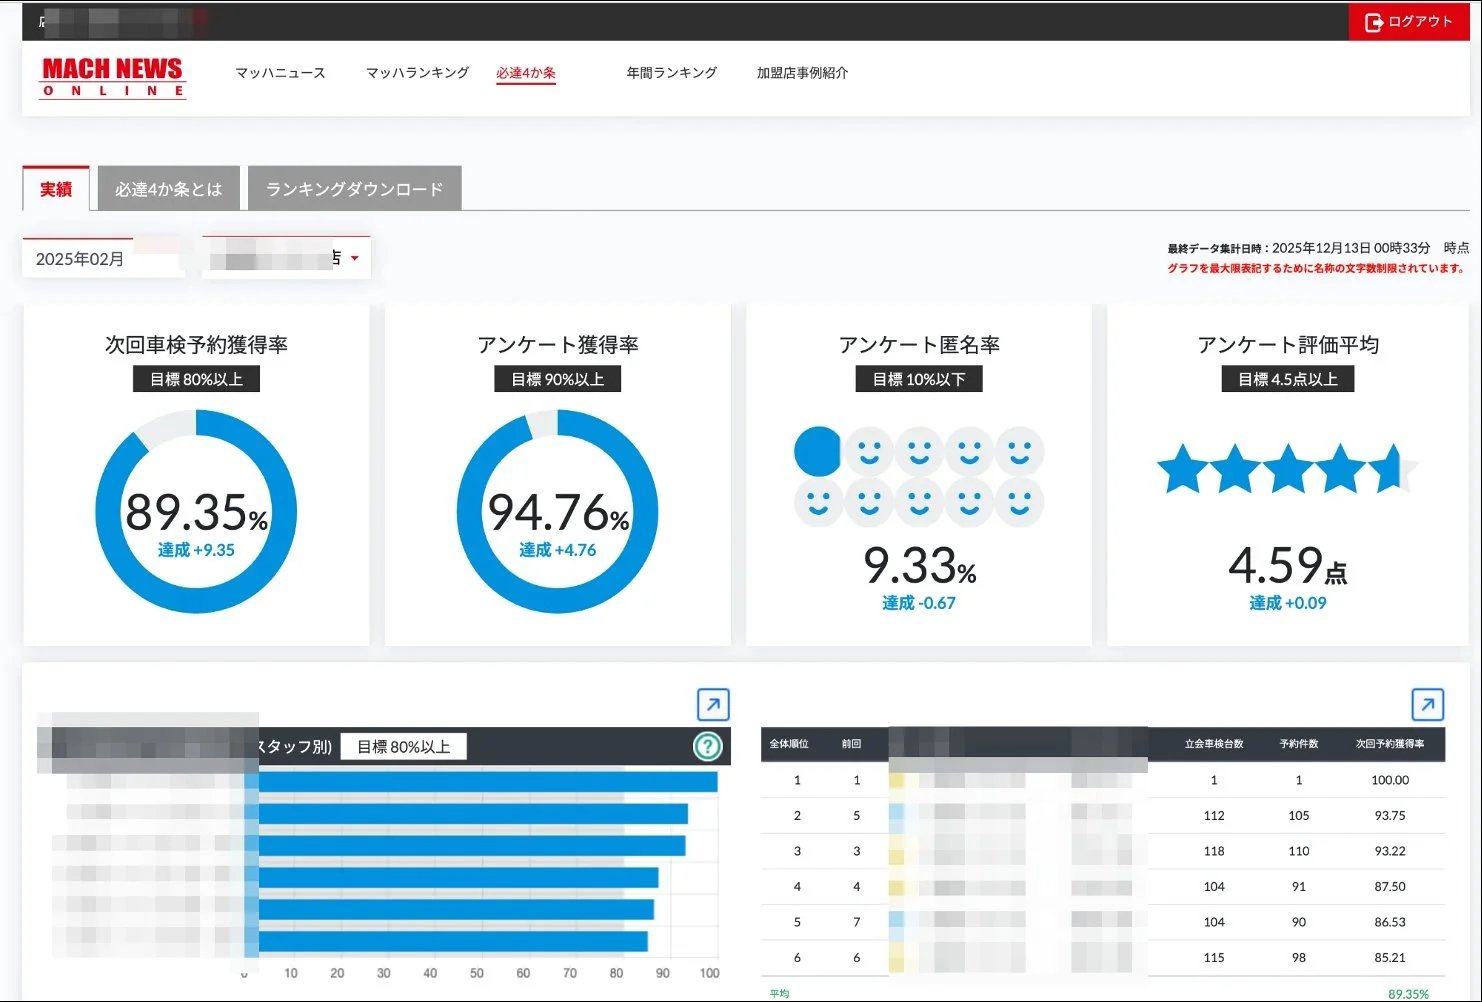Click the first blue rating star
This screenshot has width=1482, height=1002.
point(1183,470)
